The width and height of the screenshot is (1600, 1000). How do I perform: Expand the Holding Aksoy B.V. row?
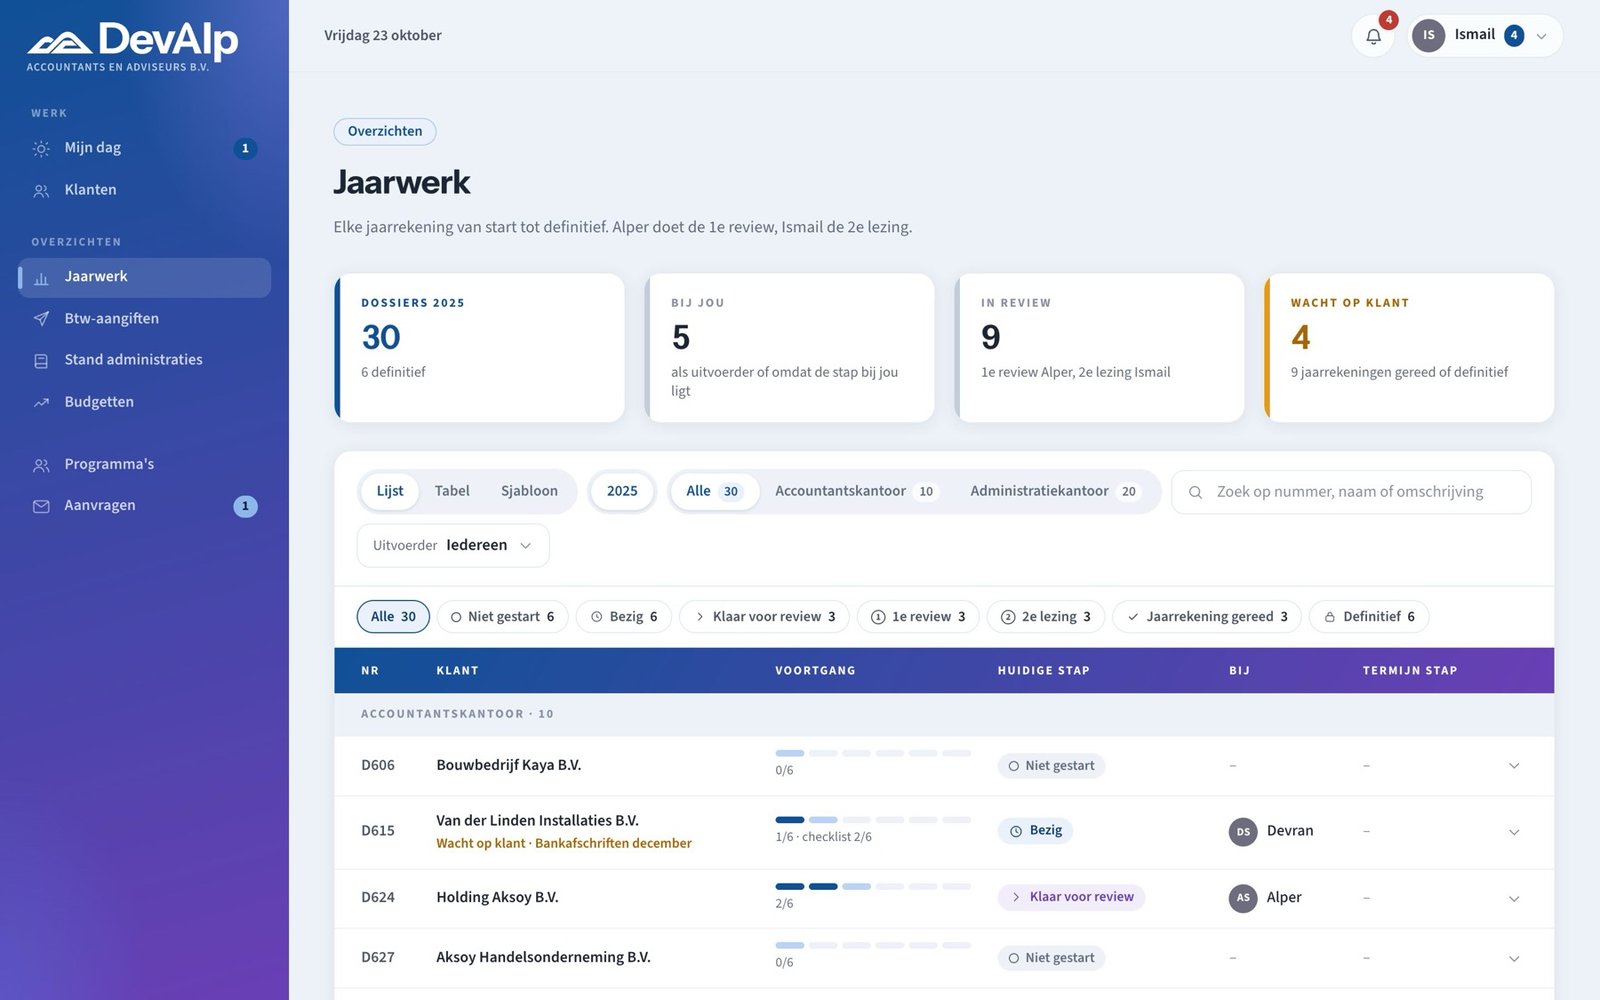pos(1514,899)
